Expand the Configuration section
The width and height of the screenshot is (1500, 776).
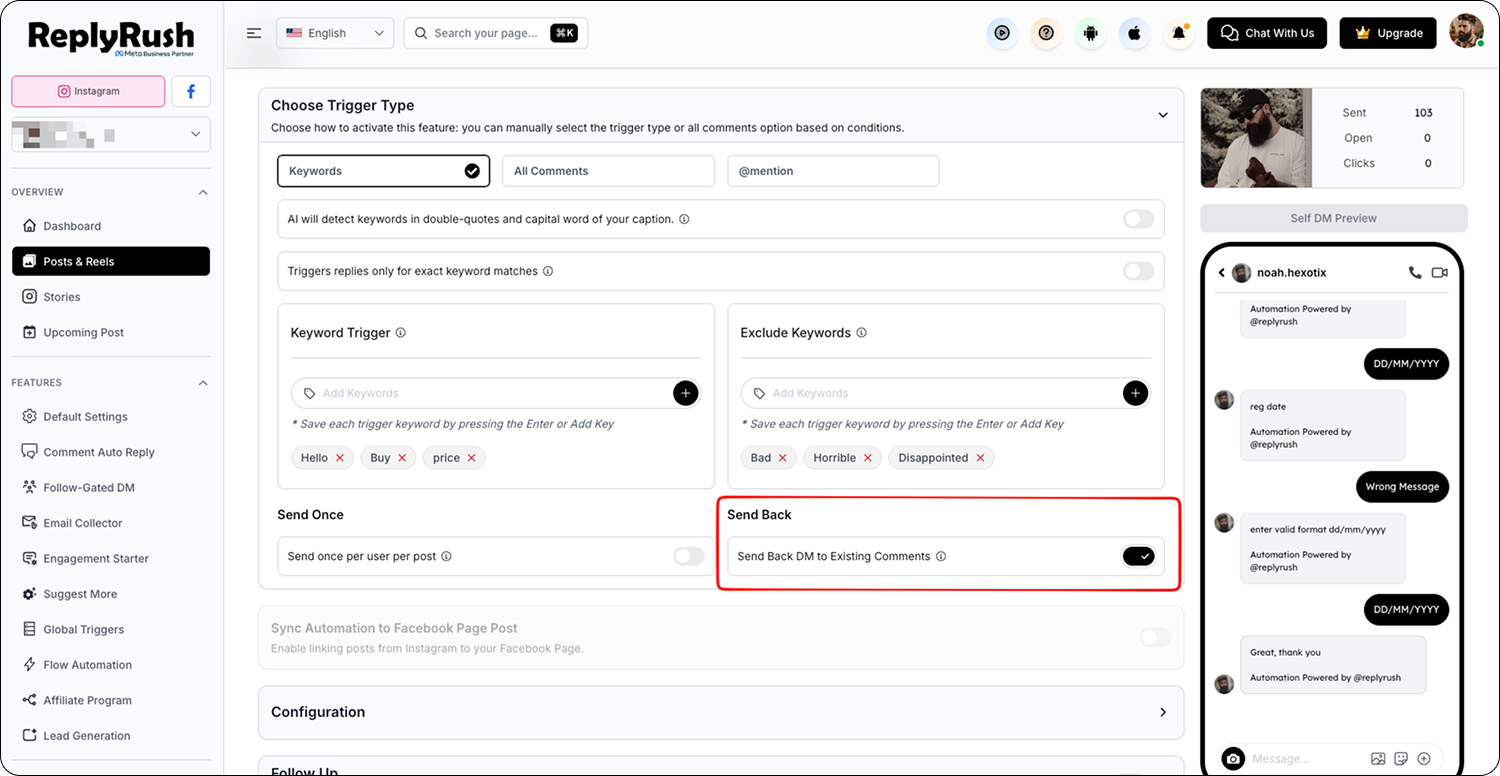[x=1163, y=712]
